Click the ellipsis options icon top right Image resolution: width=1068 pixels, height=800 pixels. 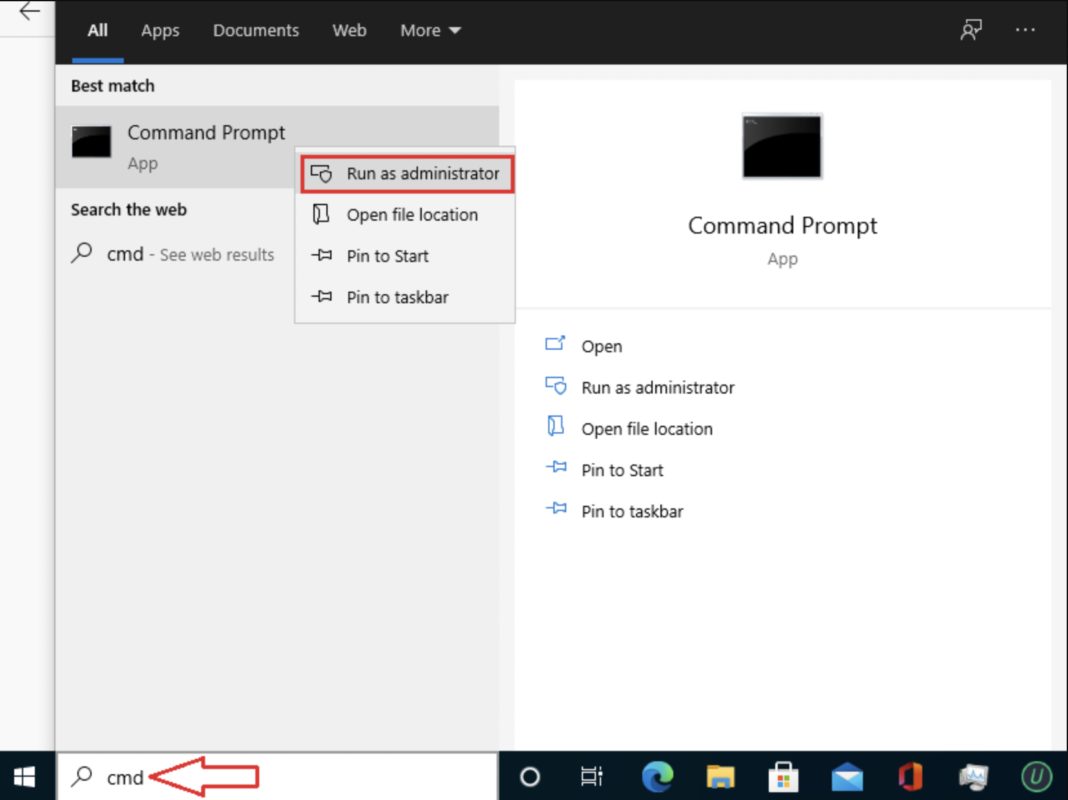point(1025,30)
